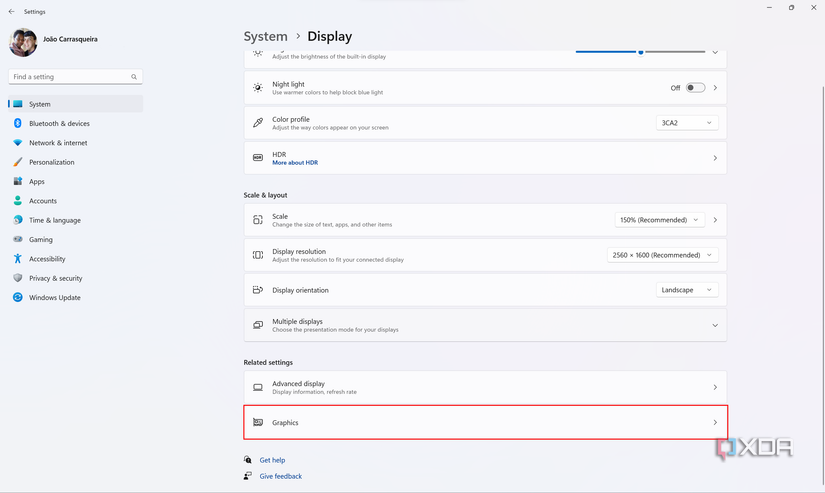Click the Network & internet wifi icon
This screenshot has width=825, height=493.
pos(18,143)
